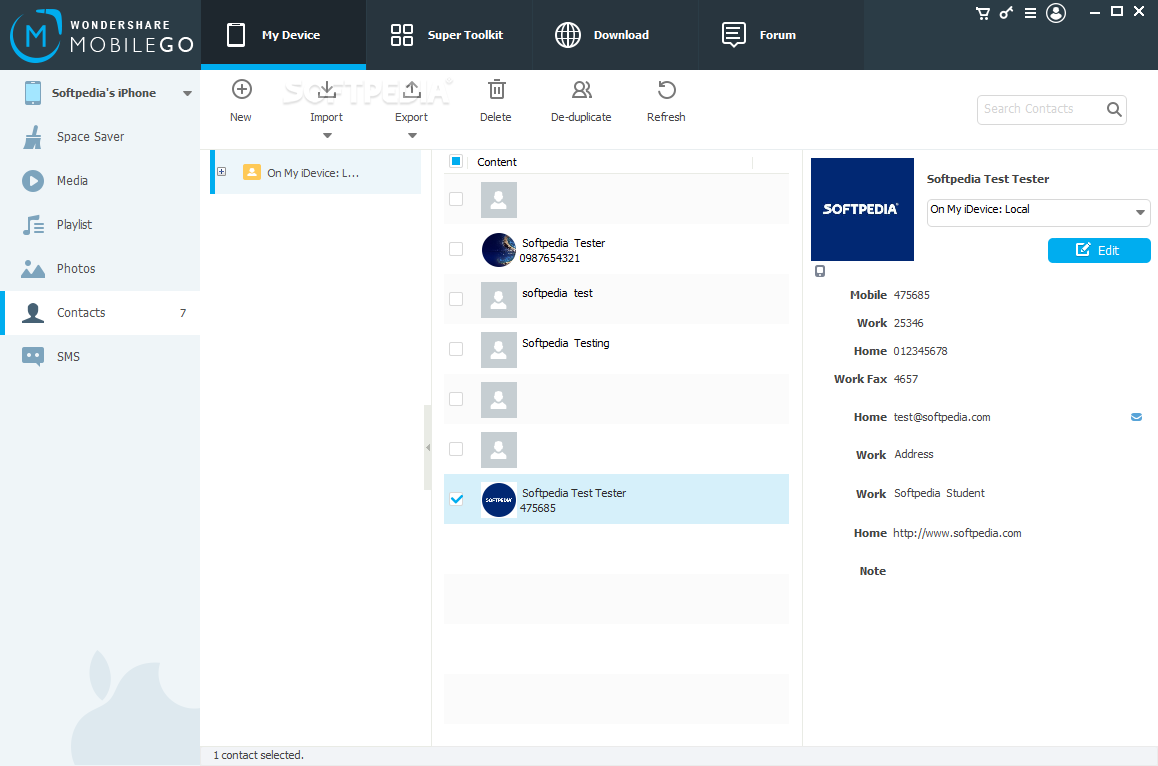1158x766 pixels.
Task: Toggle the select-all Content checkbox
Action: [456, 161]
